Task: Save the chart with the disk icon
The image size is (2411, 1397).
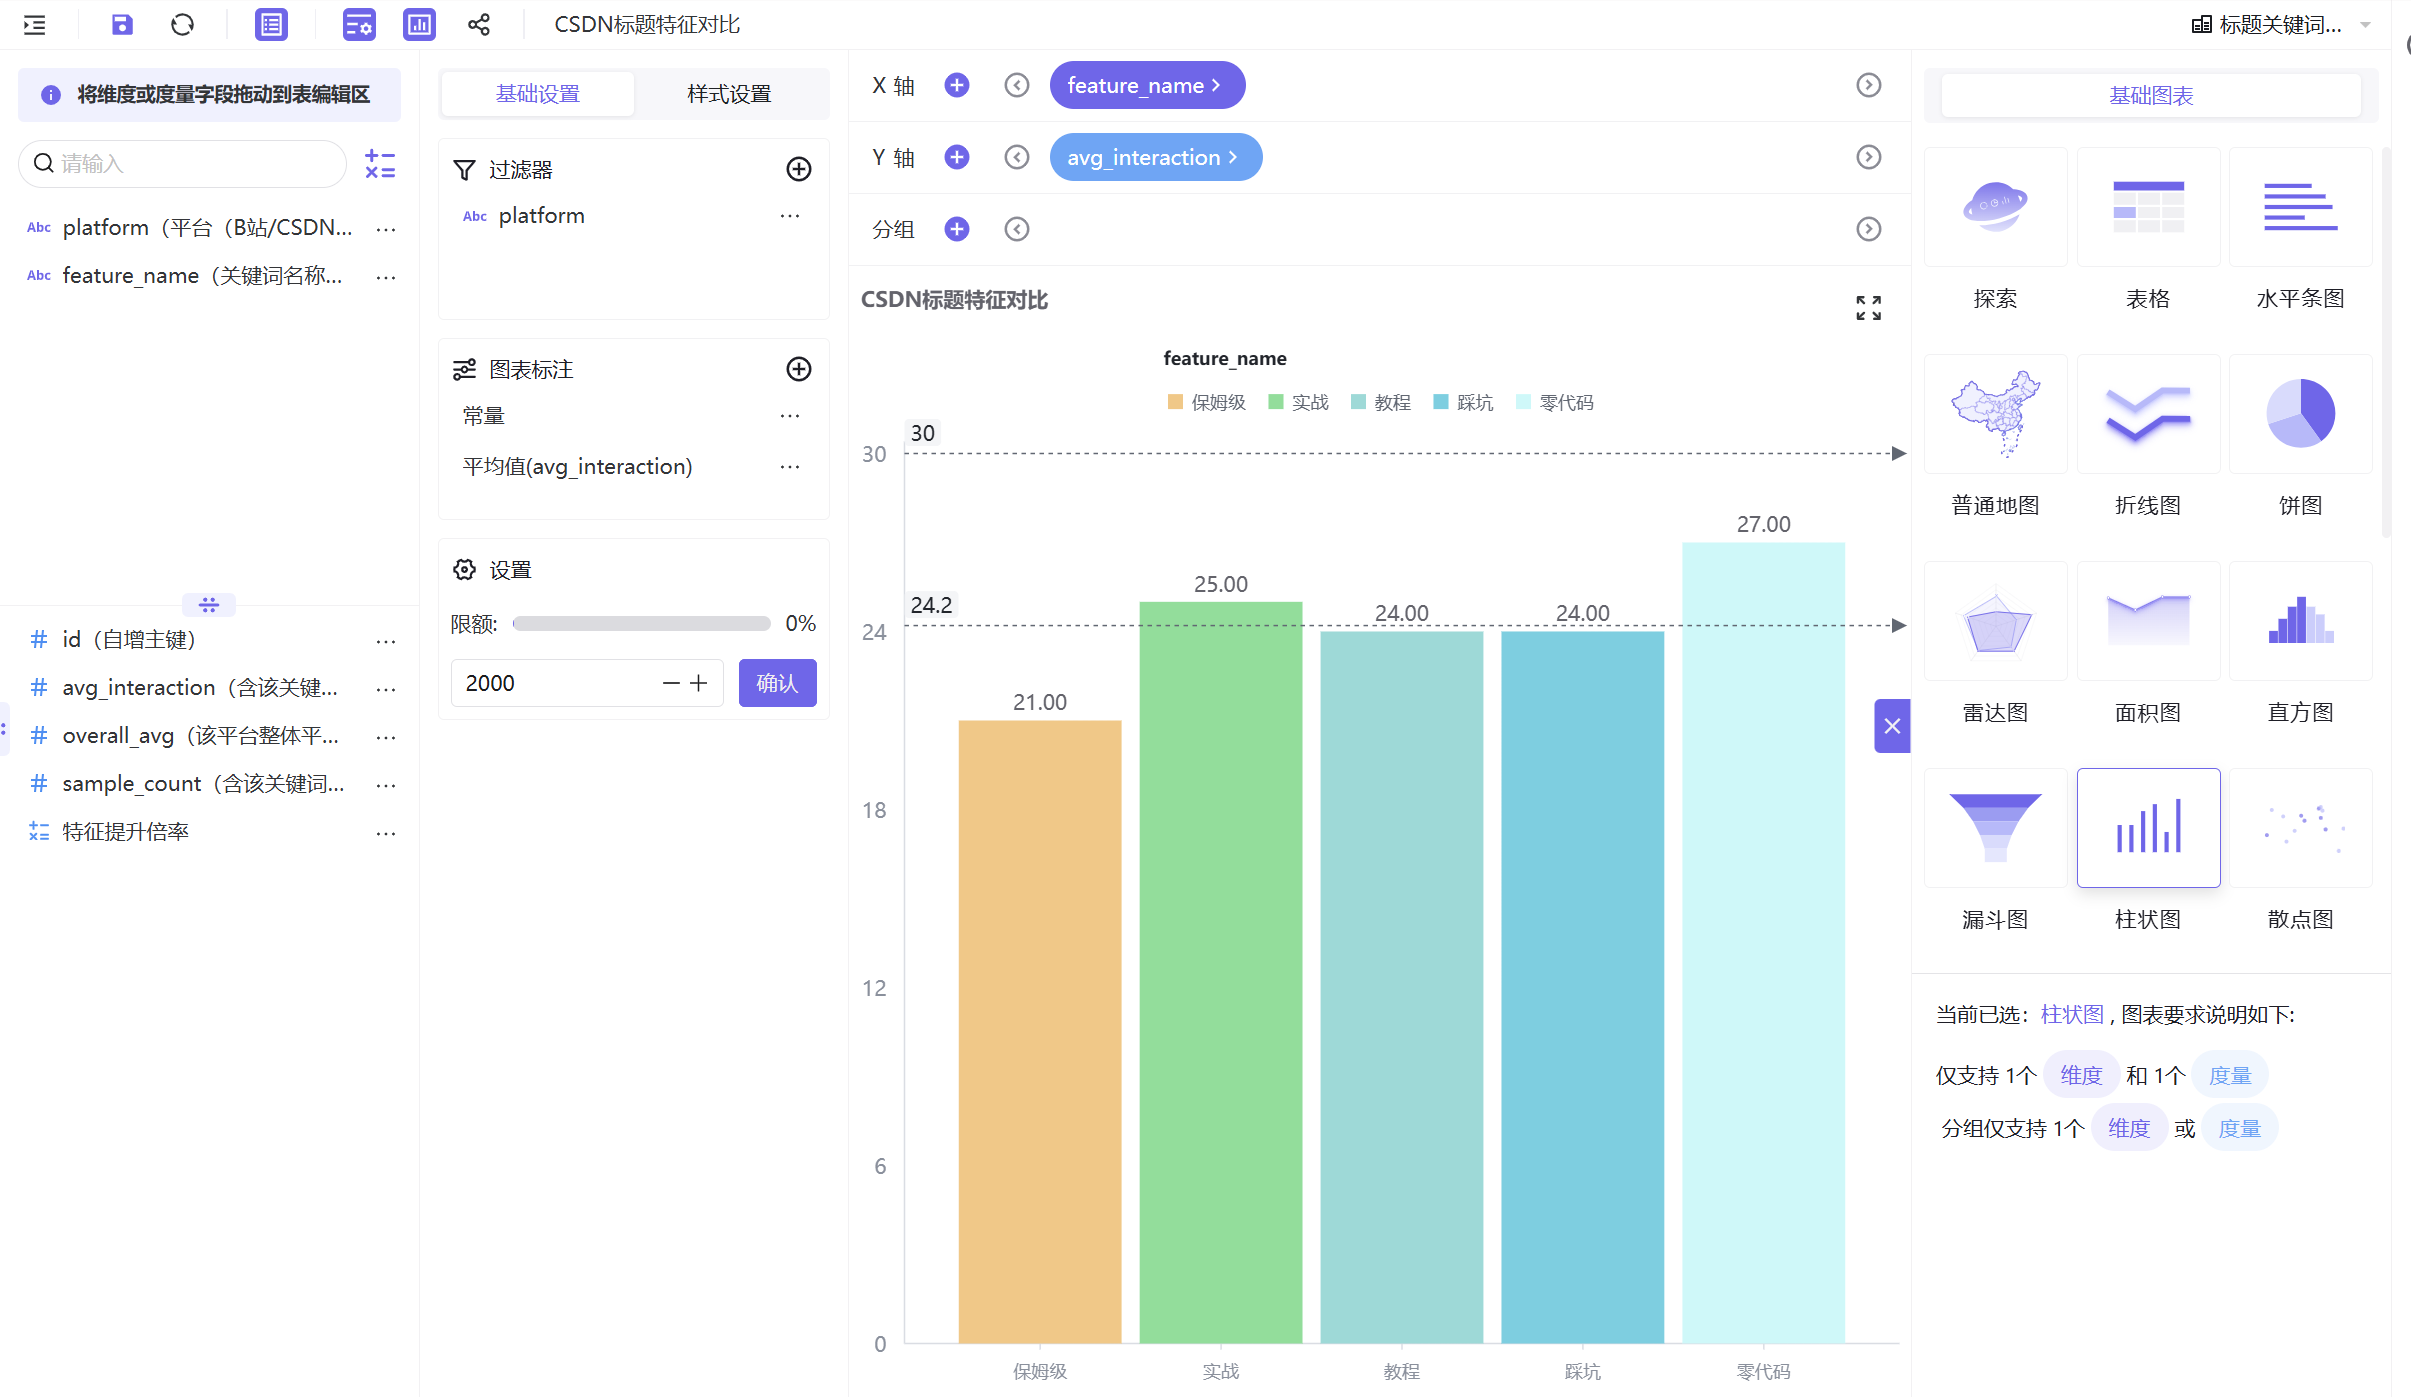Action: point(122,25)
